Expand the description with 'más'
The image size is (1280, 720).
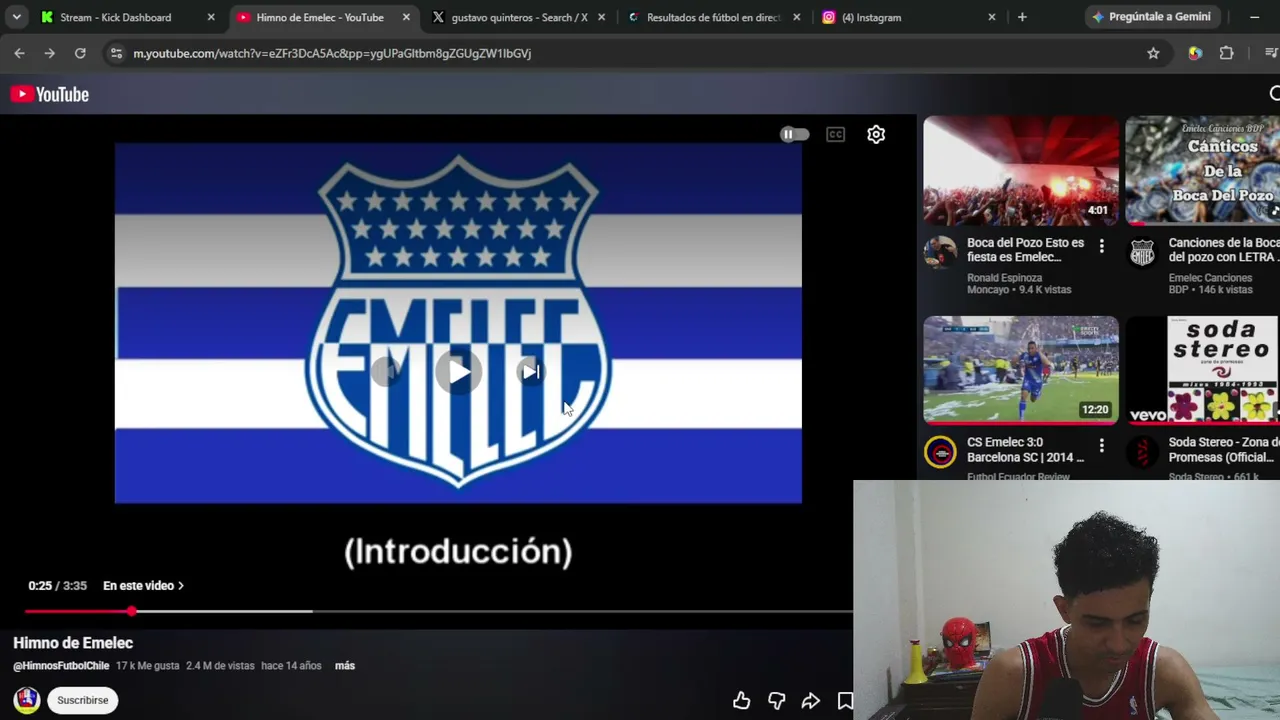pyautogui.click(x=345, y=666)
